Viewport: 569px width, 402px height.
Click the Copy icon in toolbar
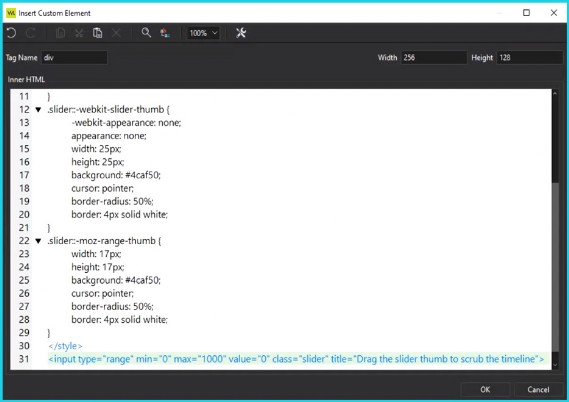click(x=60, y=33)
